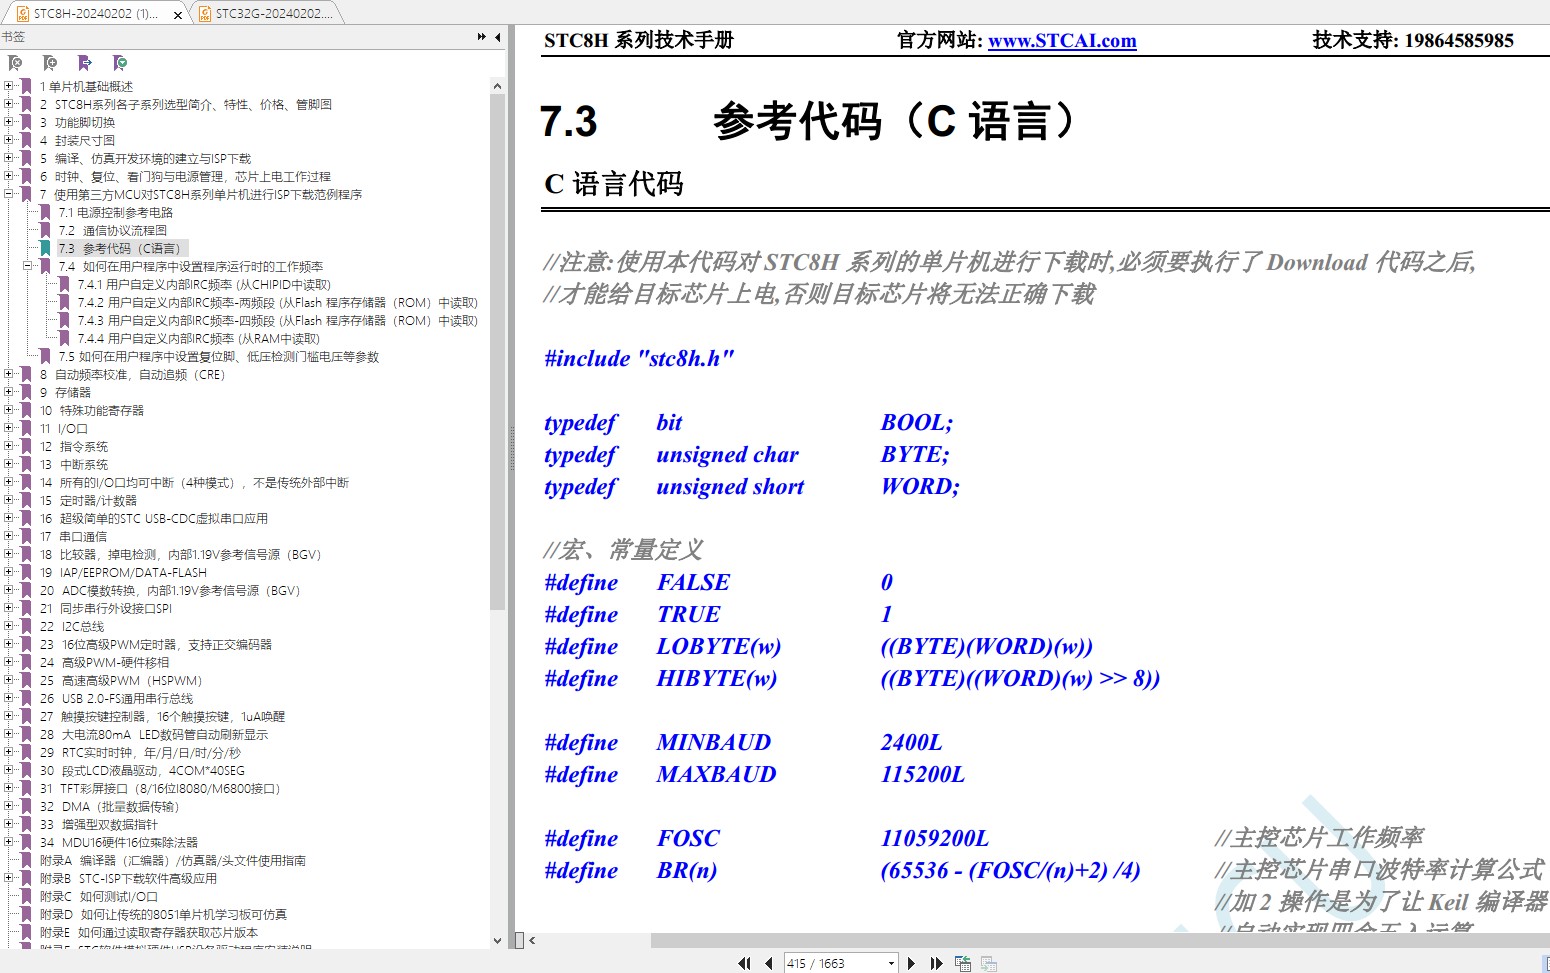Expand bookmark 26 USB 2.0-FS通用串行总线
1550x973 pixels.
[x=9, y=698]
